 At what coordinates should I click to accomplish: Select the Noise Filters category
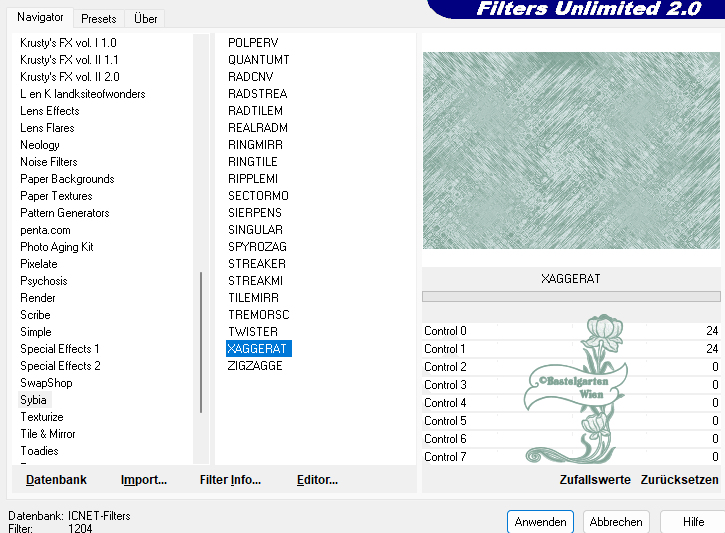pyautogui.click(x=49, y=162)
